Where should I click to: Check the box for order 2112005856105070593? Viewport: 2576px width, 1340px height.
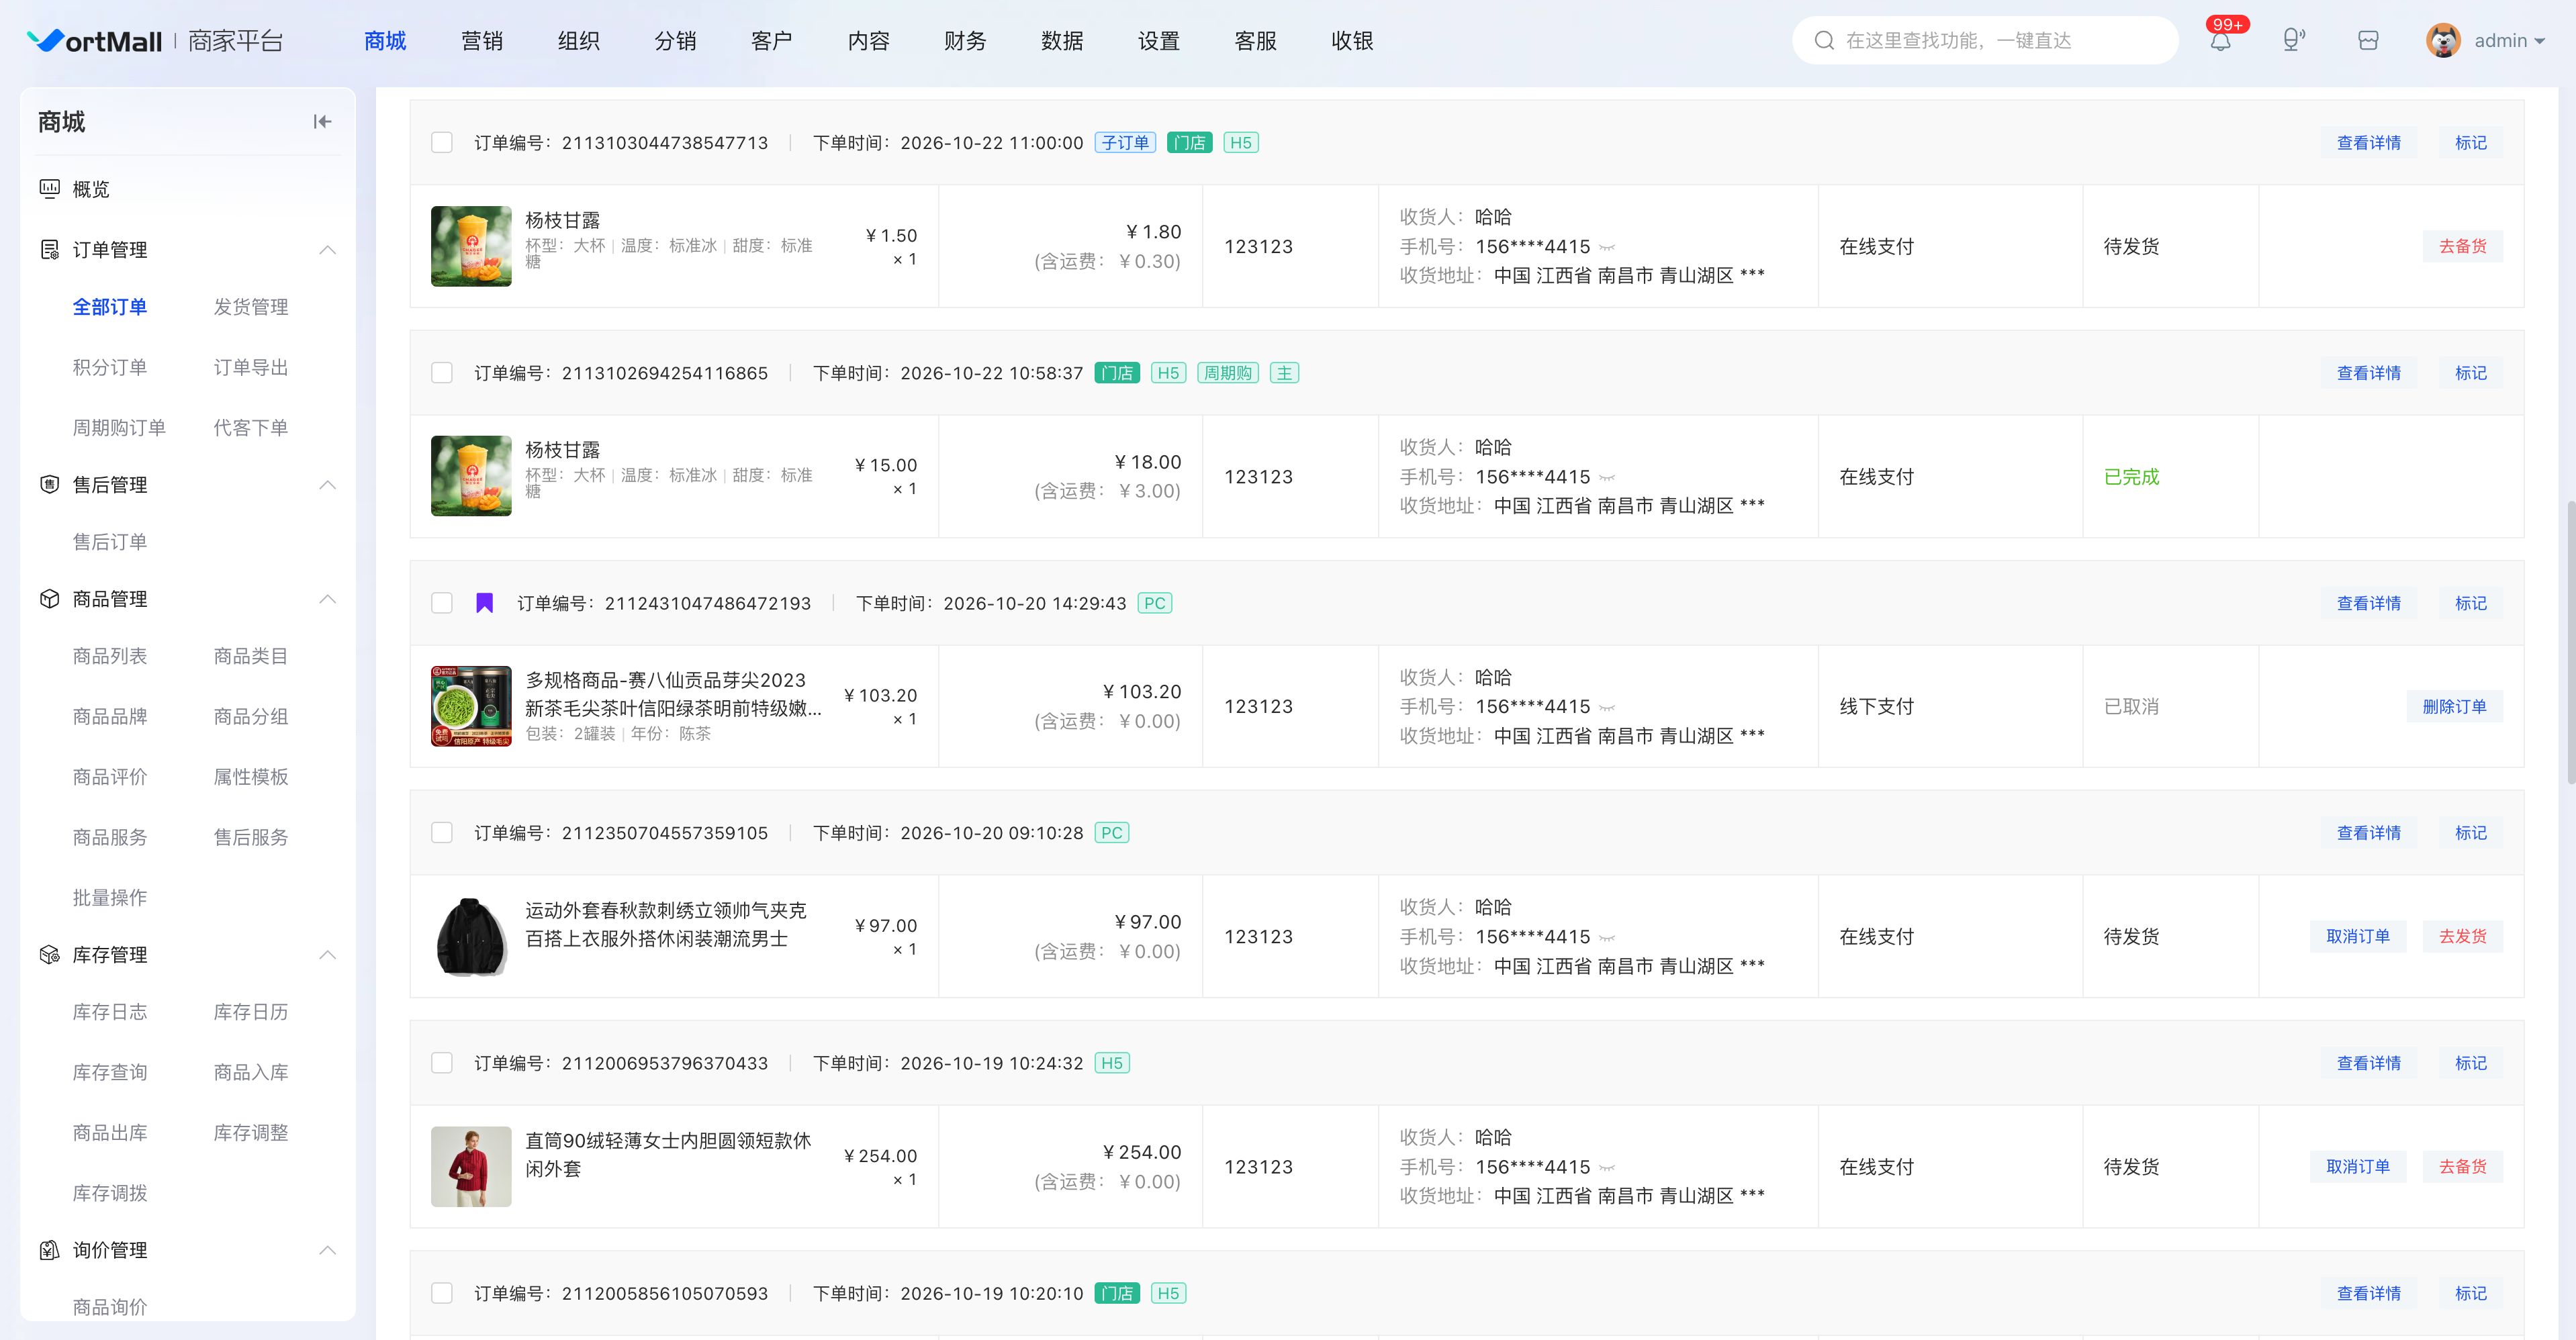coord(442,1293)
